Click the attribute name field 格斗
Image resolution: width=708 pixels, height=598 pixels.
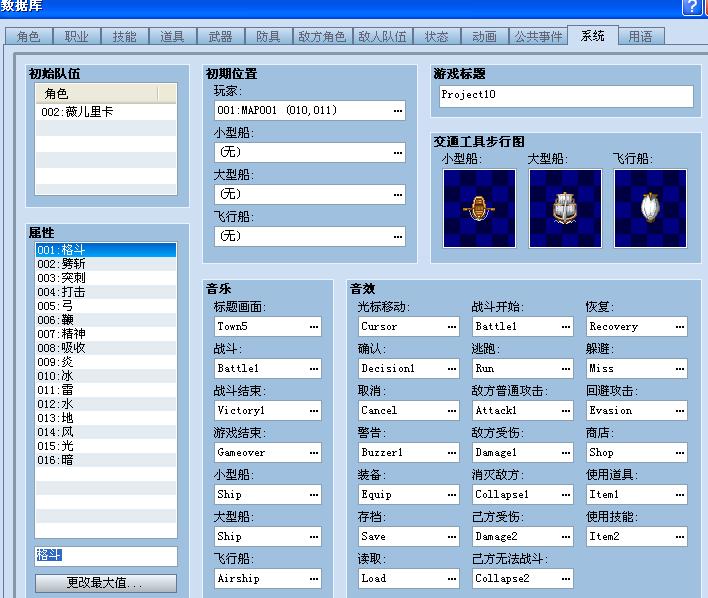tap(106, 556)
